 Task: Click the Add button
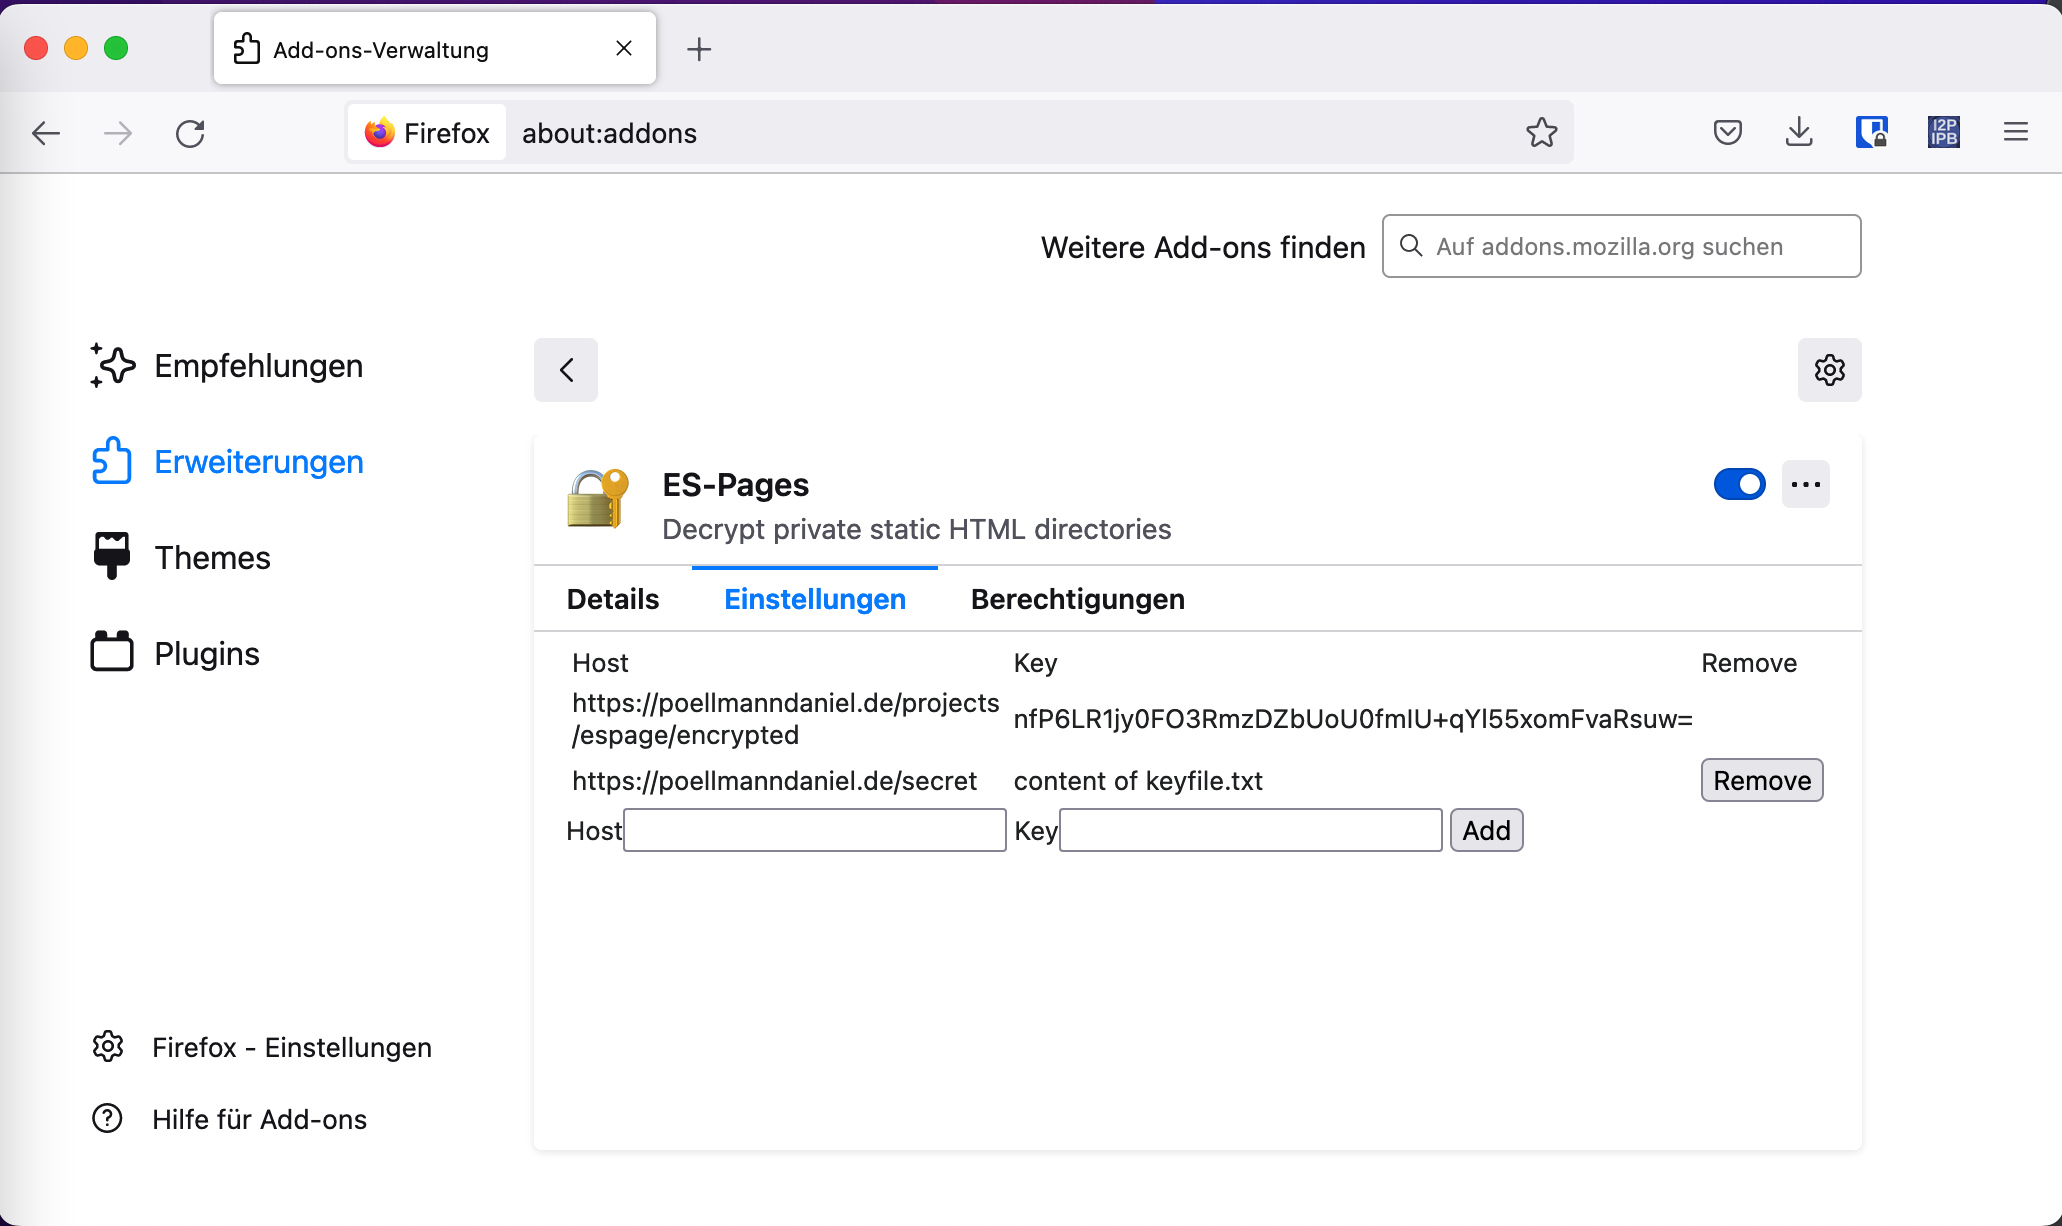click(x=1486, y=830)
